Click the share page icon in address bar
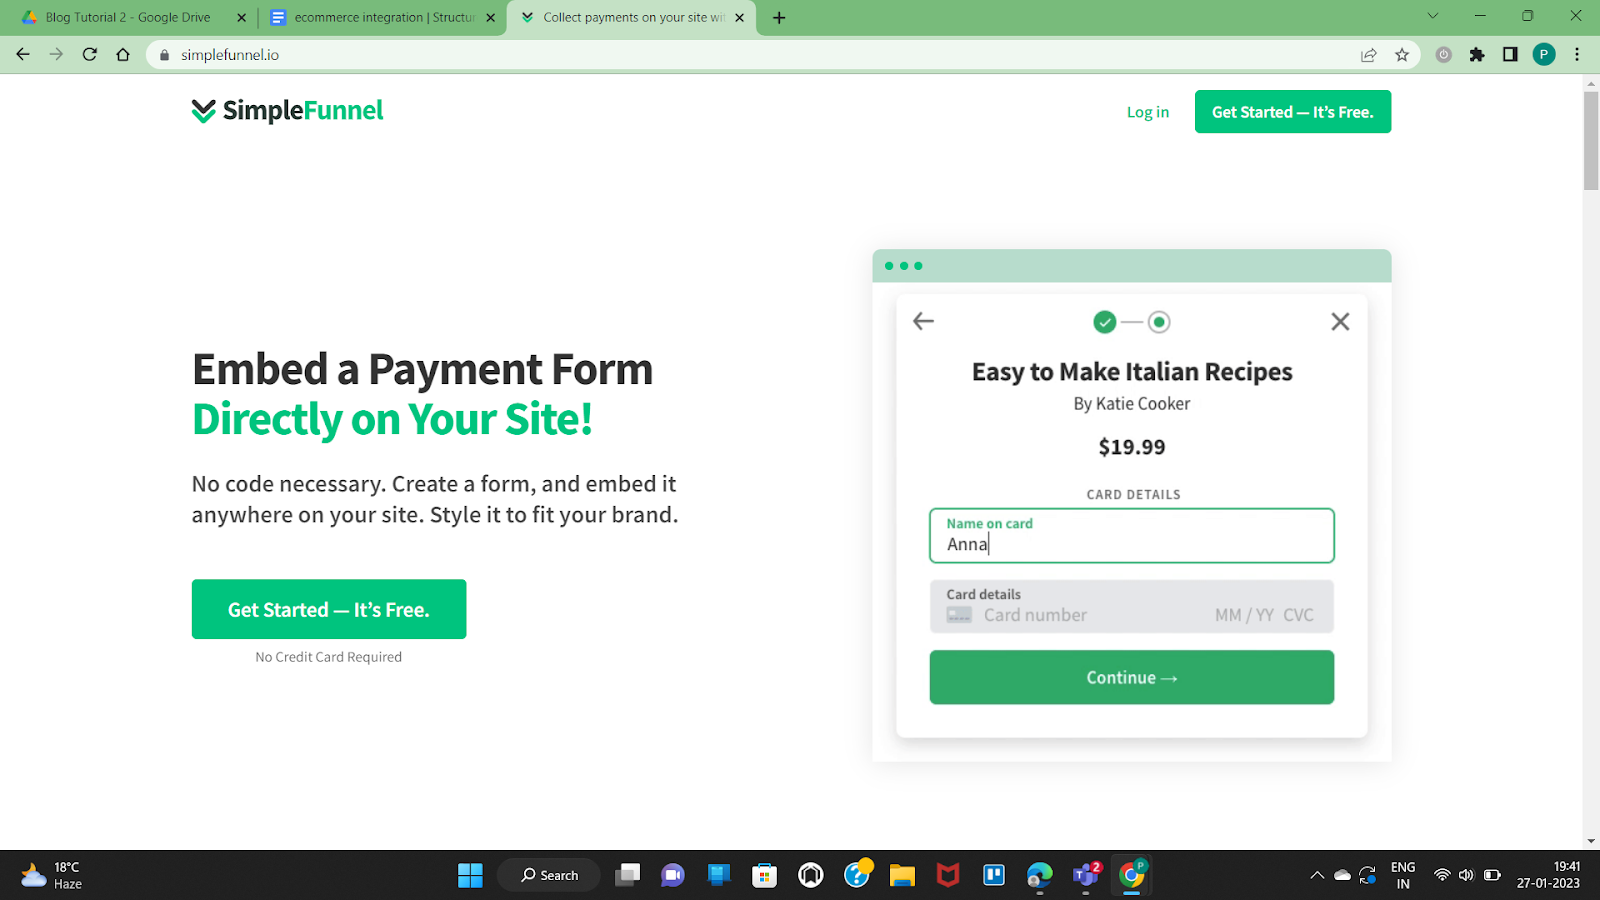This screenshot has width=1600, height=900. click(1368, 55)
